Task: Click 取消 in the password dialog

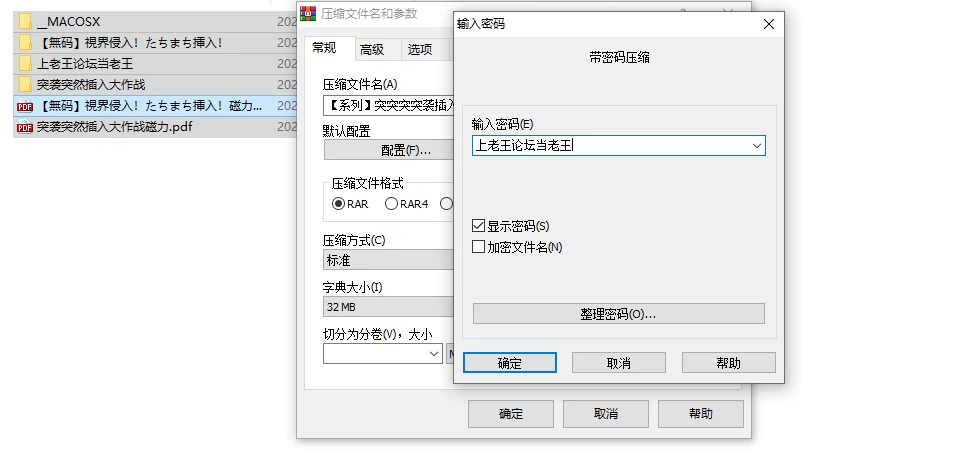Action: coord(618,363)
